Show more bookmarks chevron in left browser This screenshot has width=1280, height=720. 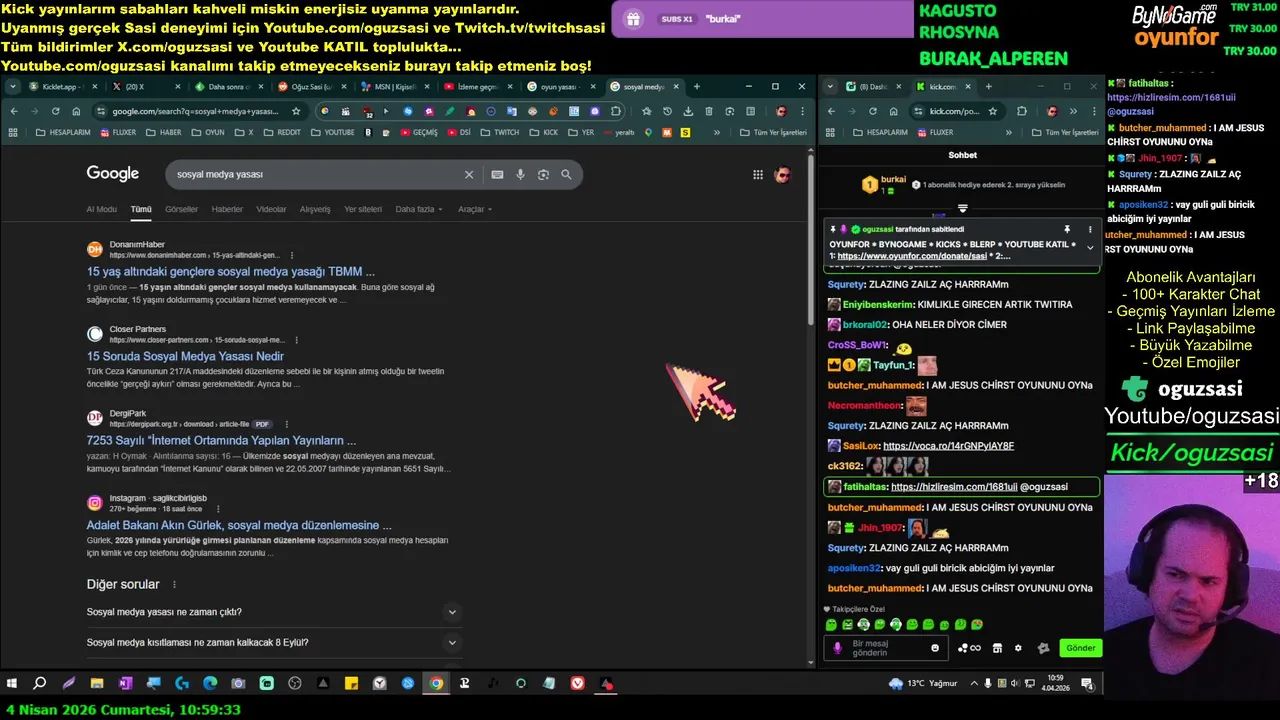716,132
